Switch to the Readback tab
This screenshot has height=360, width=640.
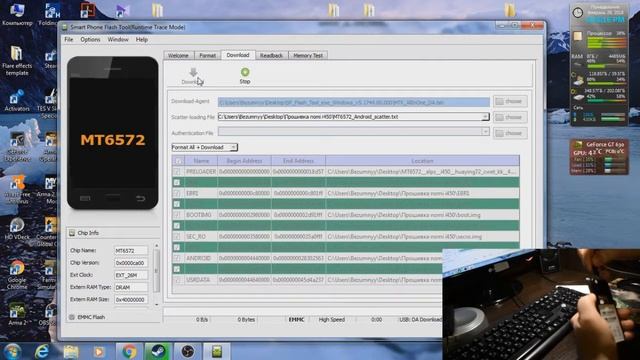tap(271, 56)
